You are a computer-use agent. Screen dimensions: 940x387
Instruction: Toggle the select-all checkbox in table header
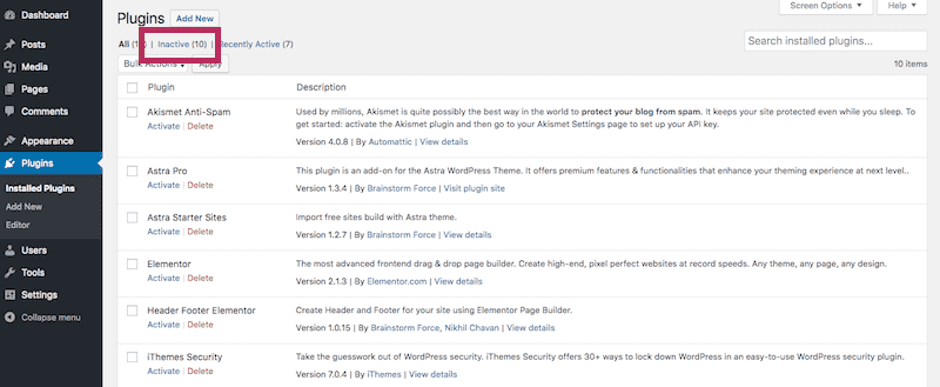(132, 87)
